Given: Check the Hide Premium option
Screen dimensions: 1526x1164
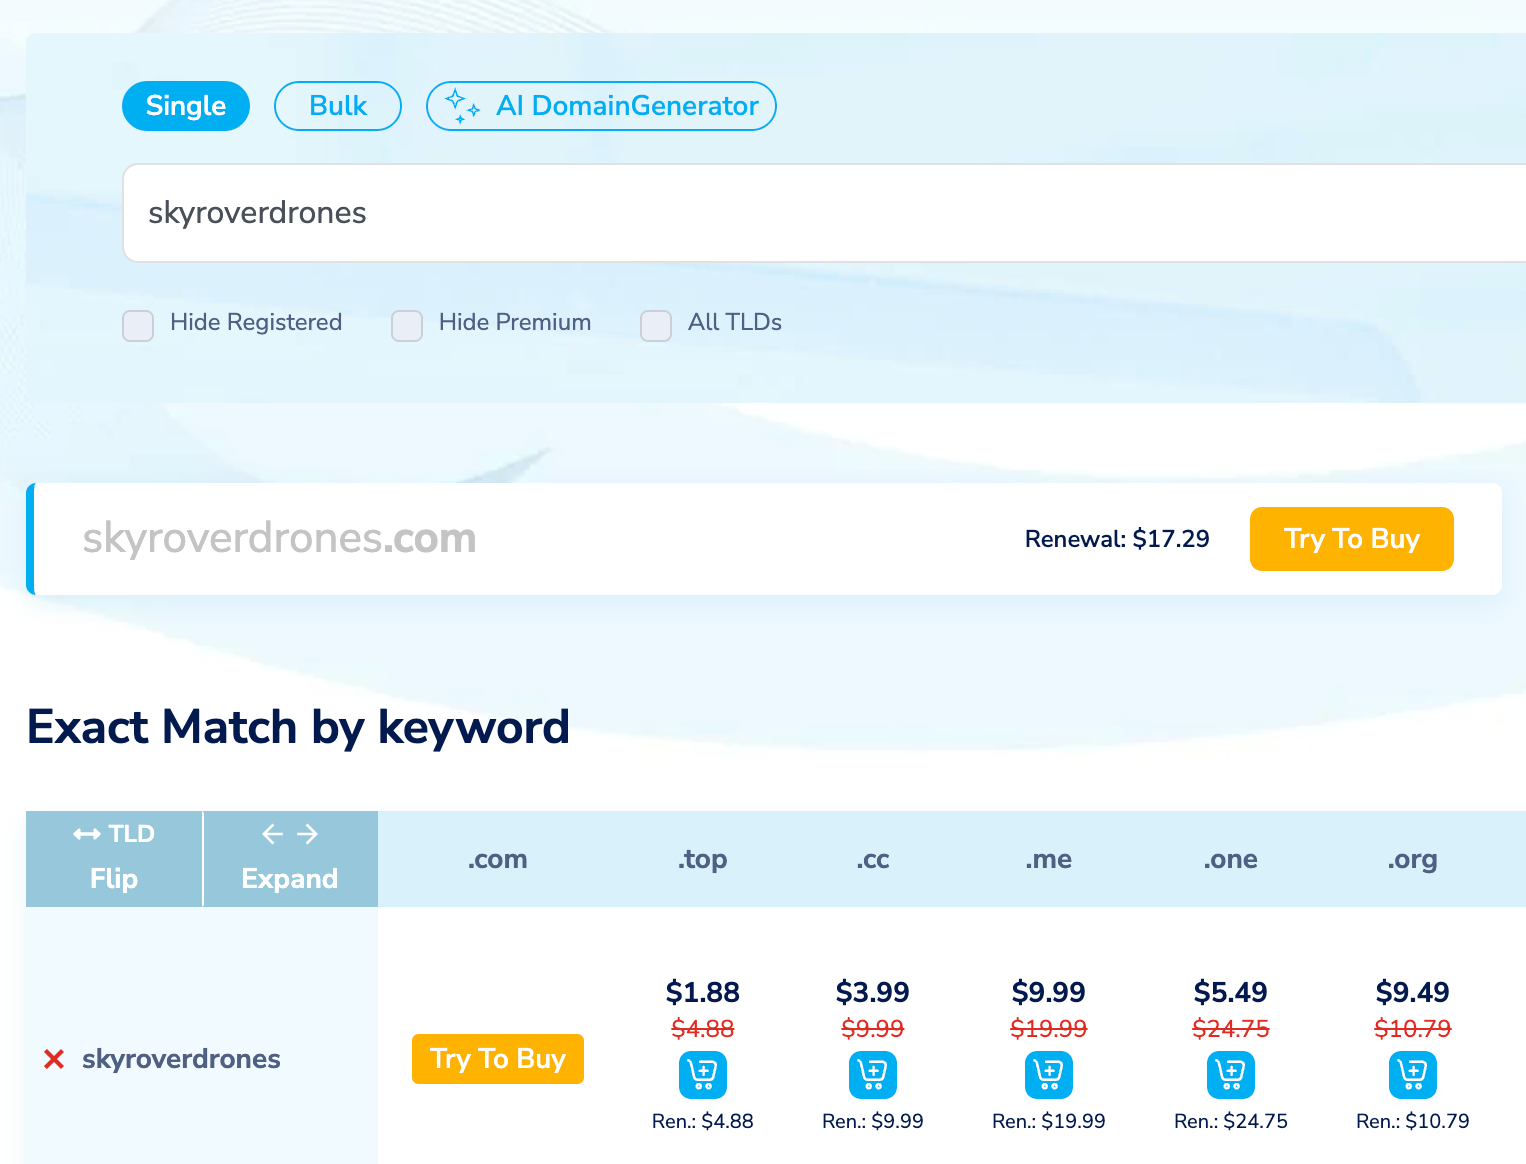Looking at the screenshot, I should (407, 325).
